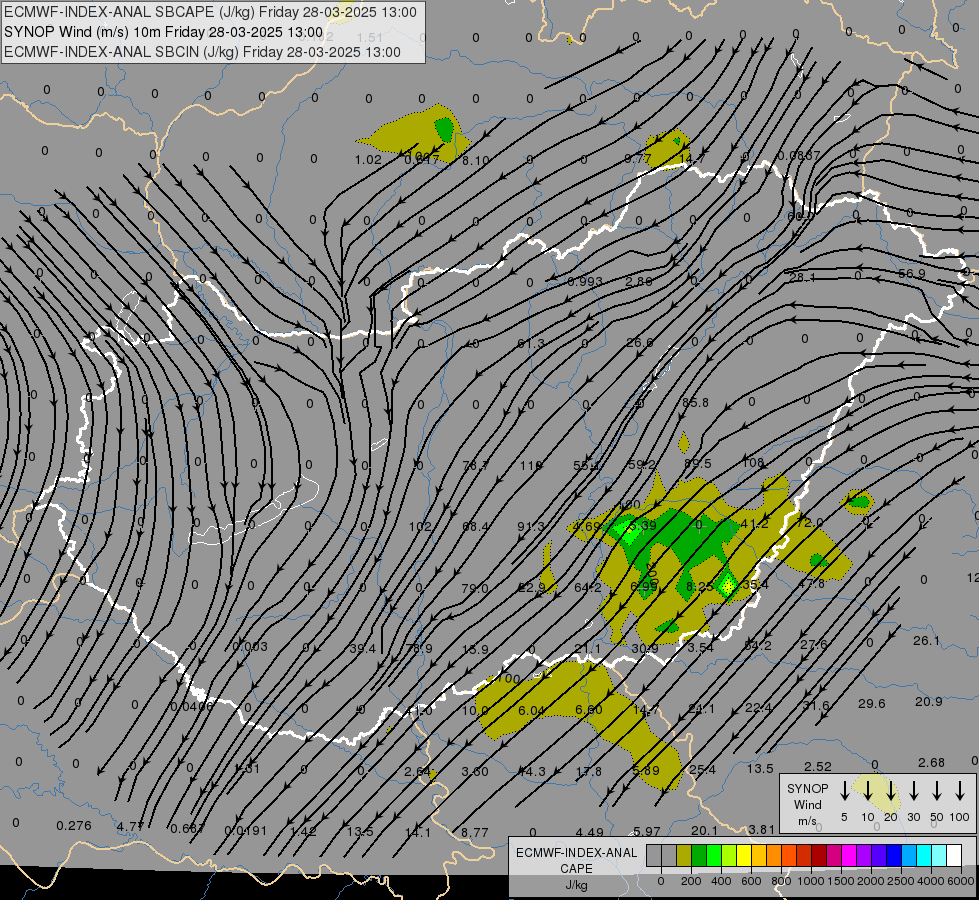The width and height of the screenshot is (979, 900).
Task: Click the 5 m/s wind arrow in legend
Action: 844,791
